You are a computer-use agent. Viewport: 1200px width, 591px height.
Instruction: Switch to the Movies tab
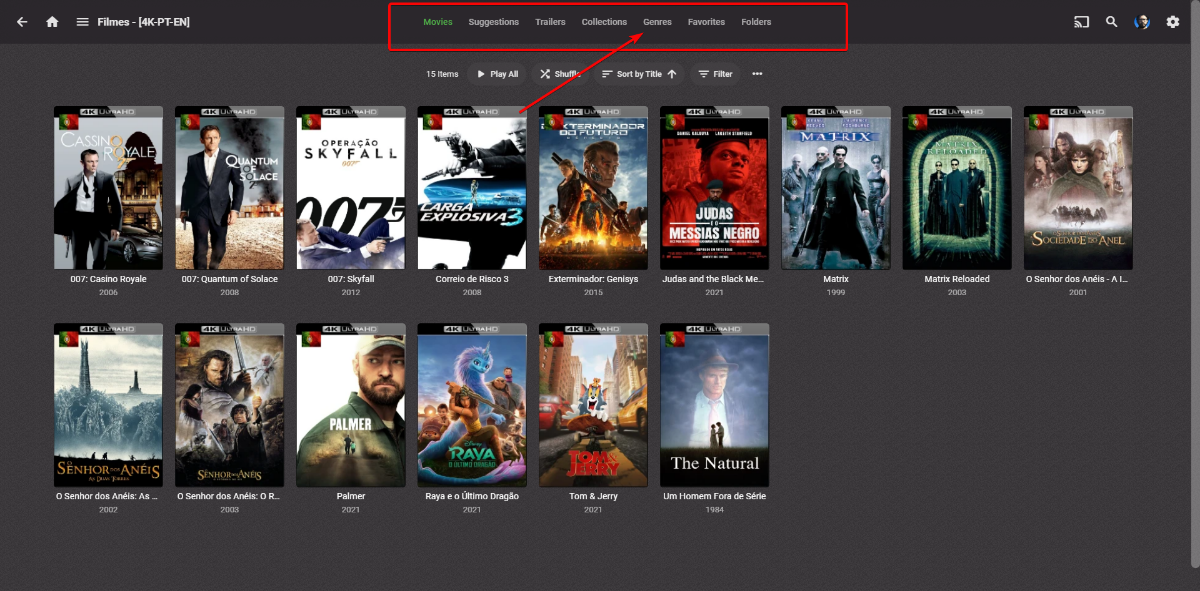pos(437,22)
